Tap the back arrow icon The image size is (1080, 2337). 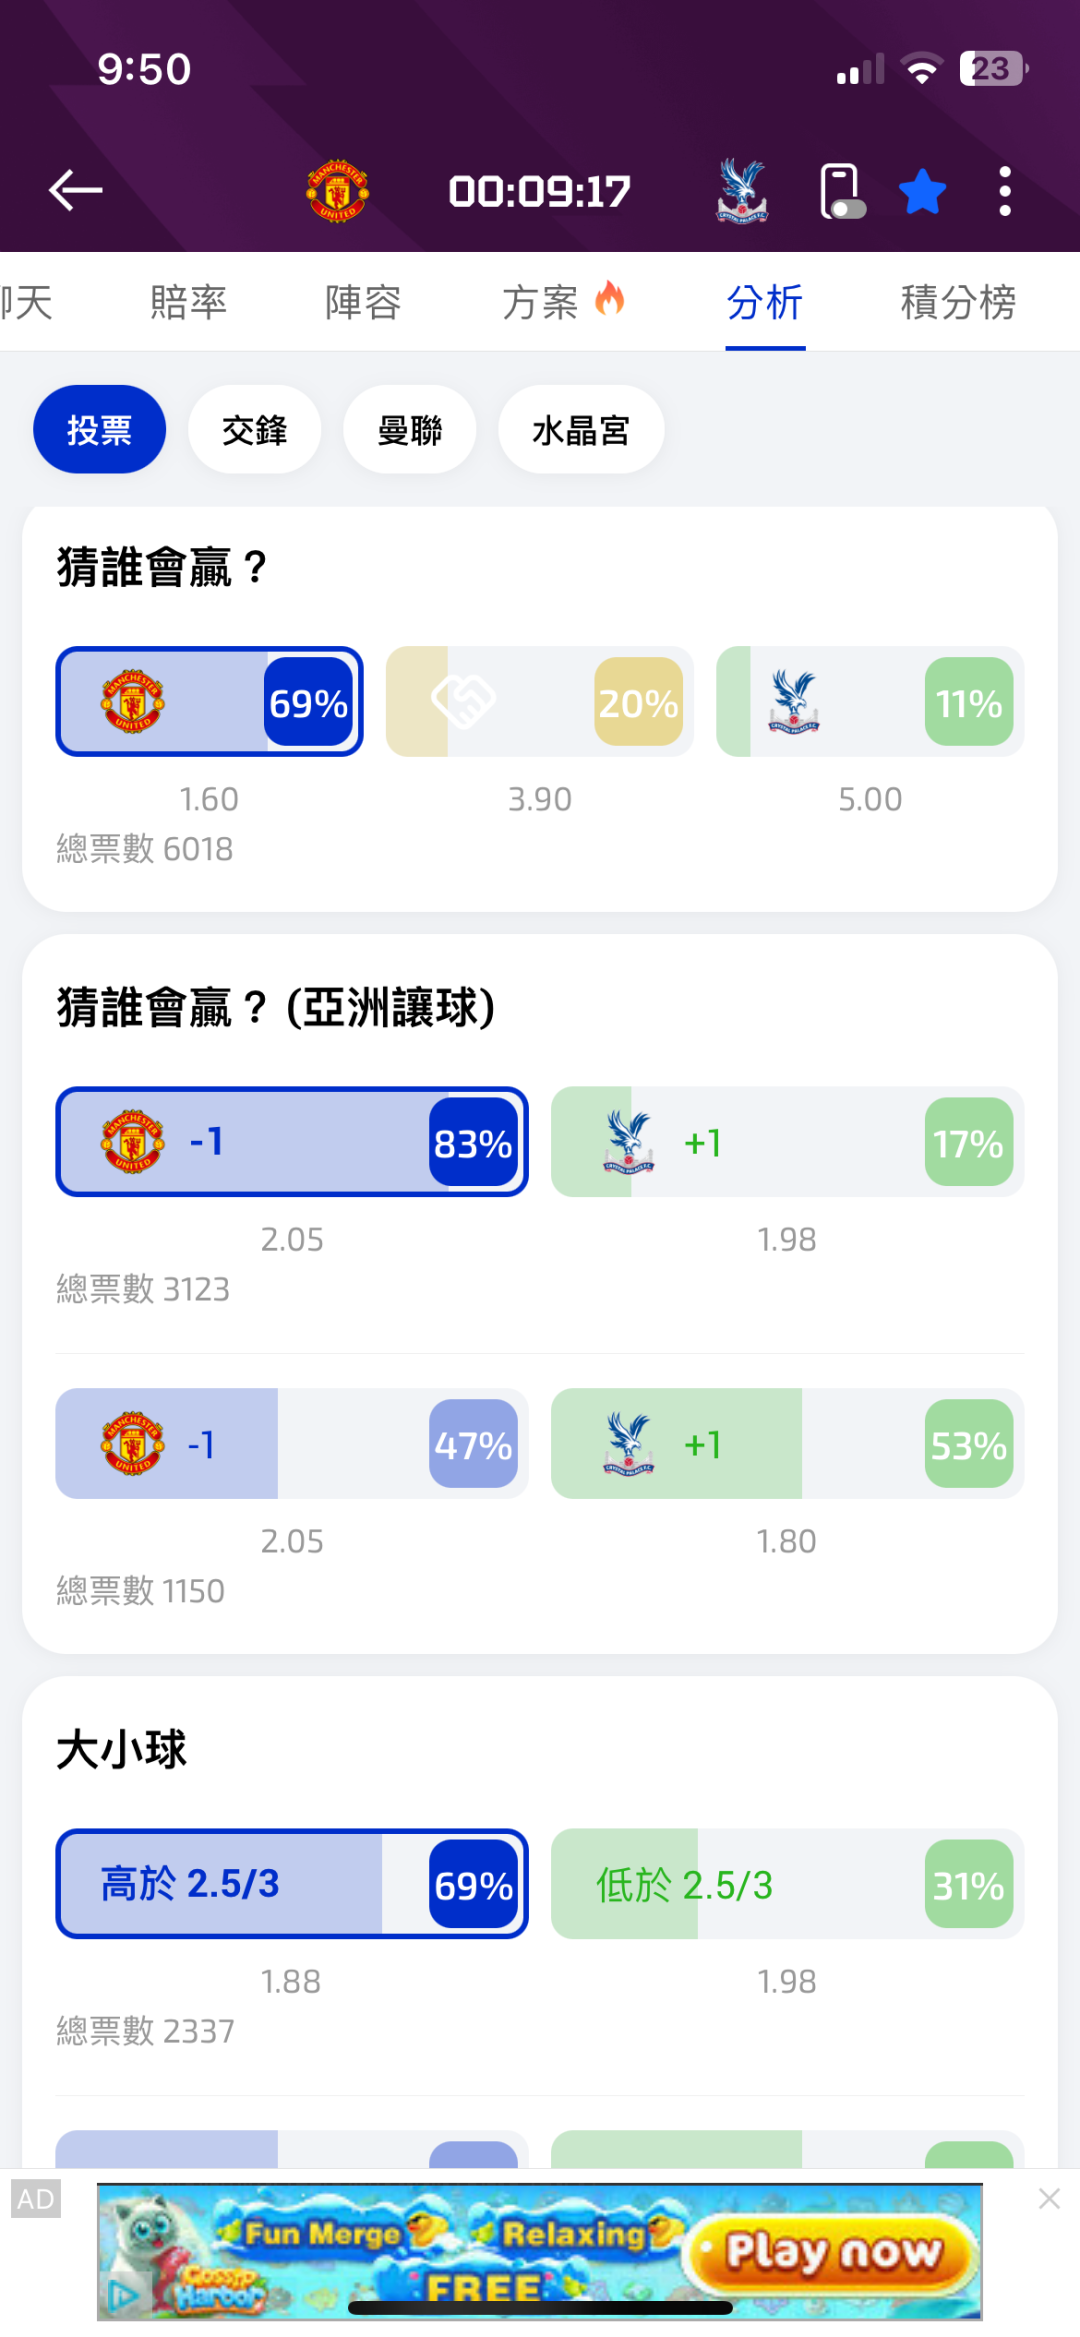pos(76,190)
